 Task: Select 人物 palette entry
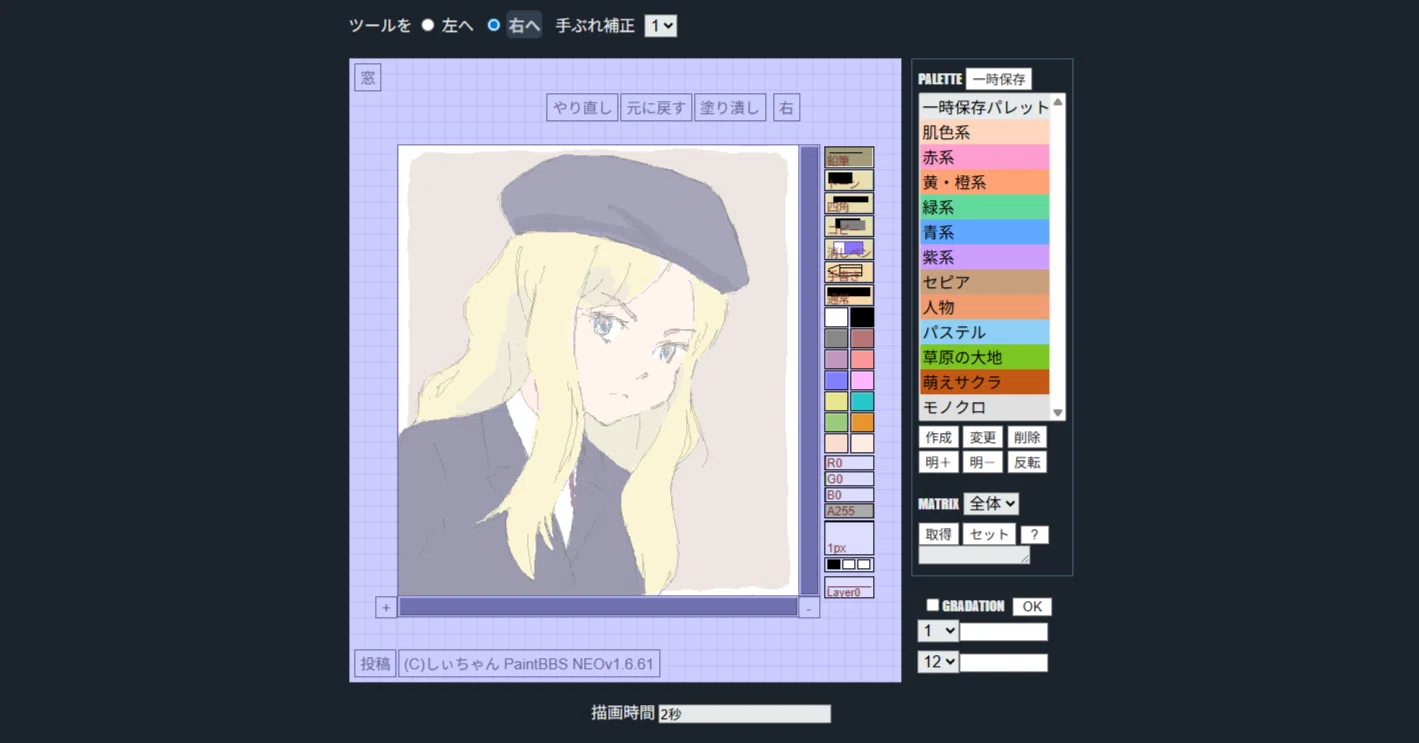point(985,307)
